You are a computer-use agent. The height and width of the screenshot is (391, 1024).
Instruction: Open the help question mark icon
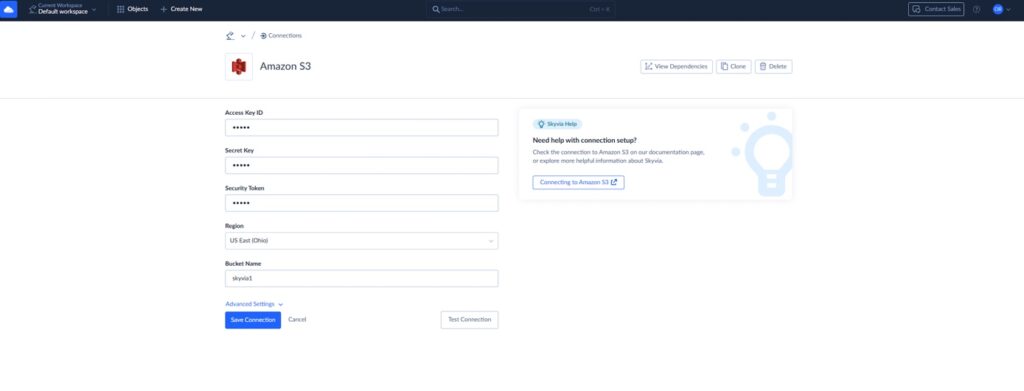[x=976, y=9]
